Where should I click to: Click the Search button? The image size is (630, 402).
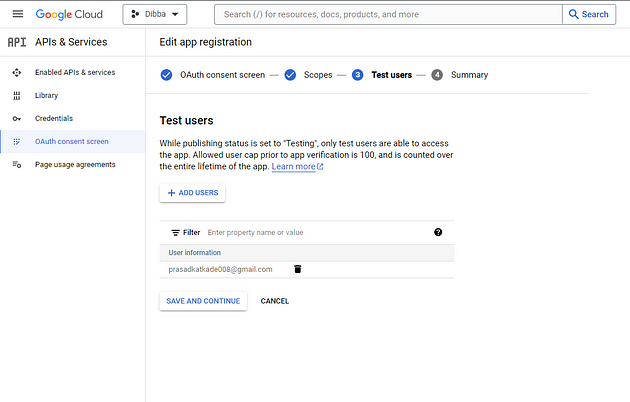(x=589, y=14)
